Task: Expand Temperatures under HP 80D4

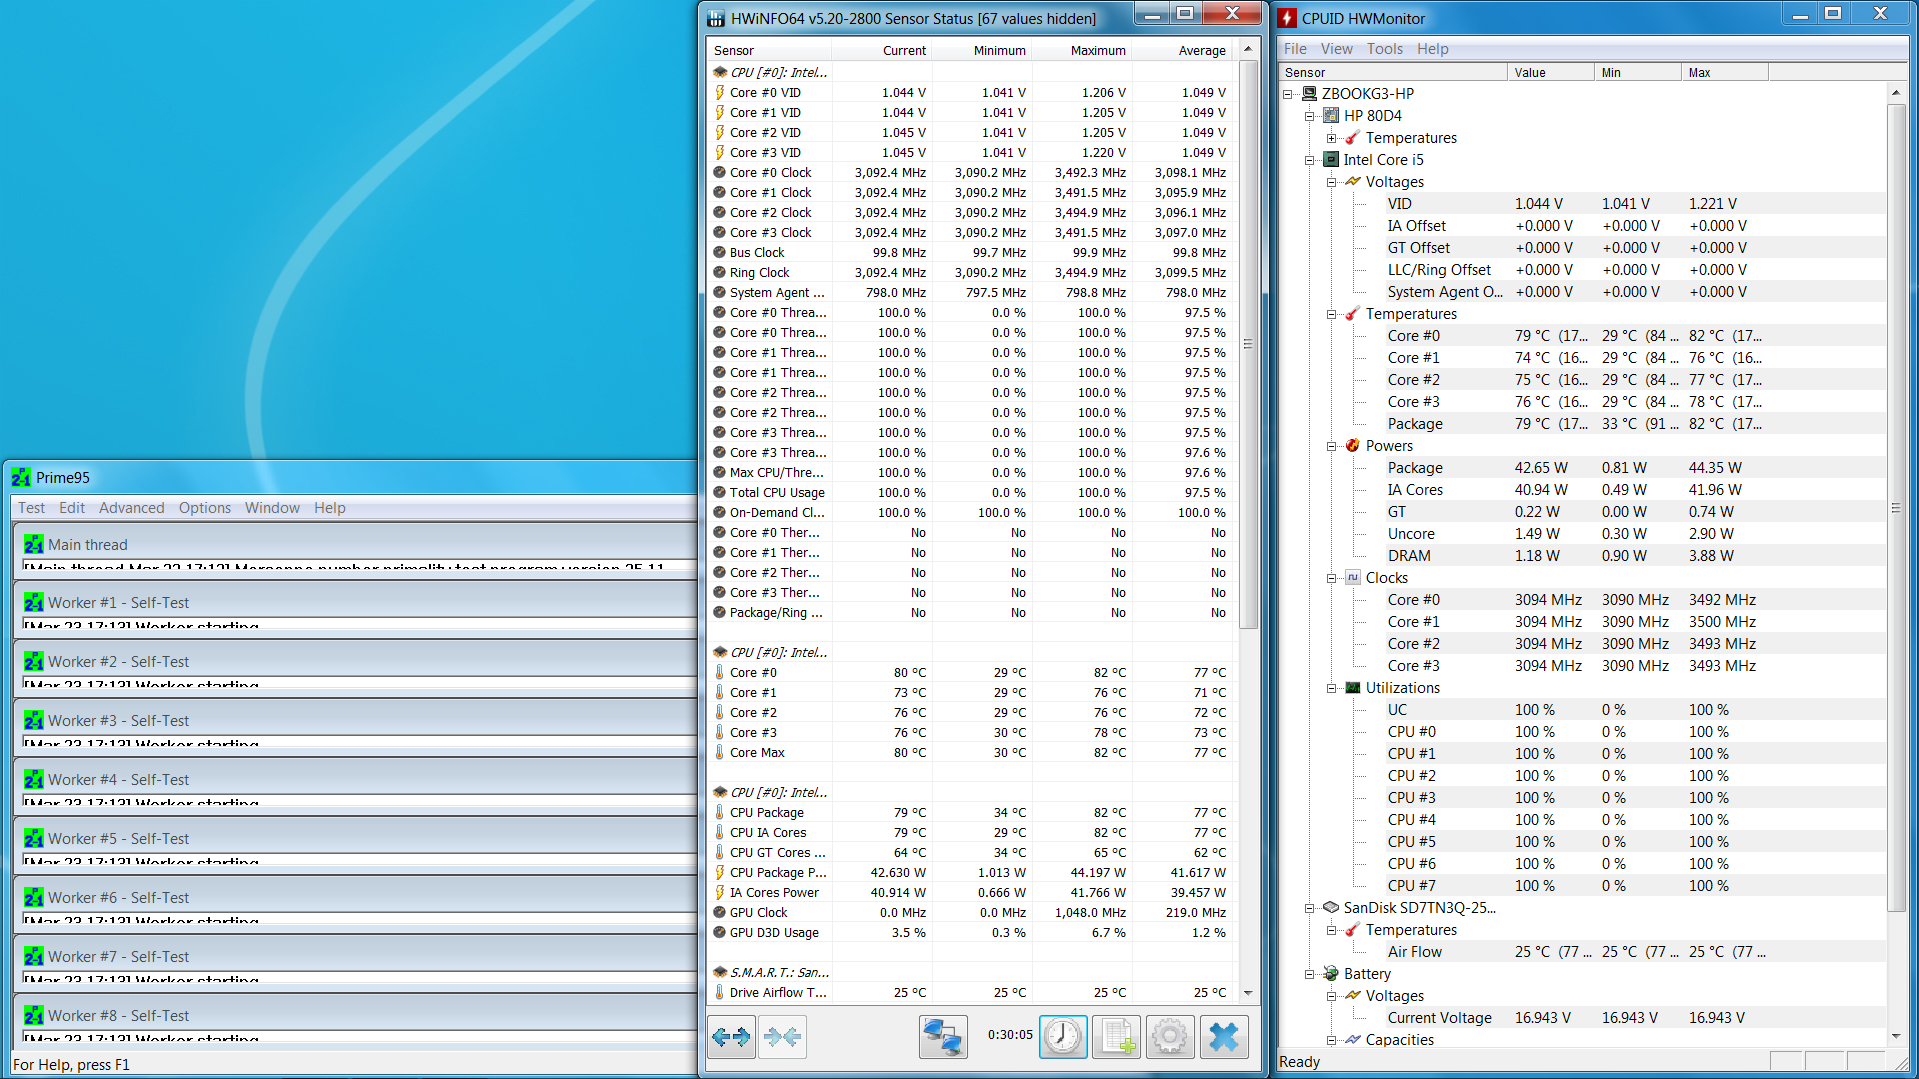Action: pos(1332,138)
